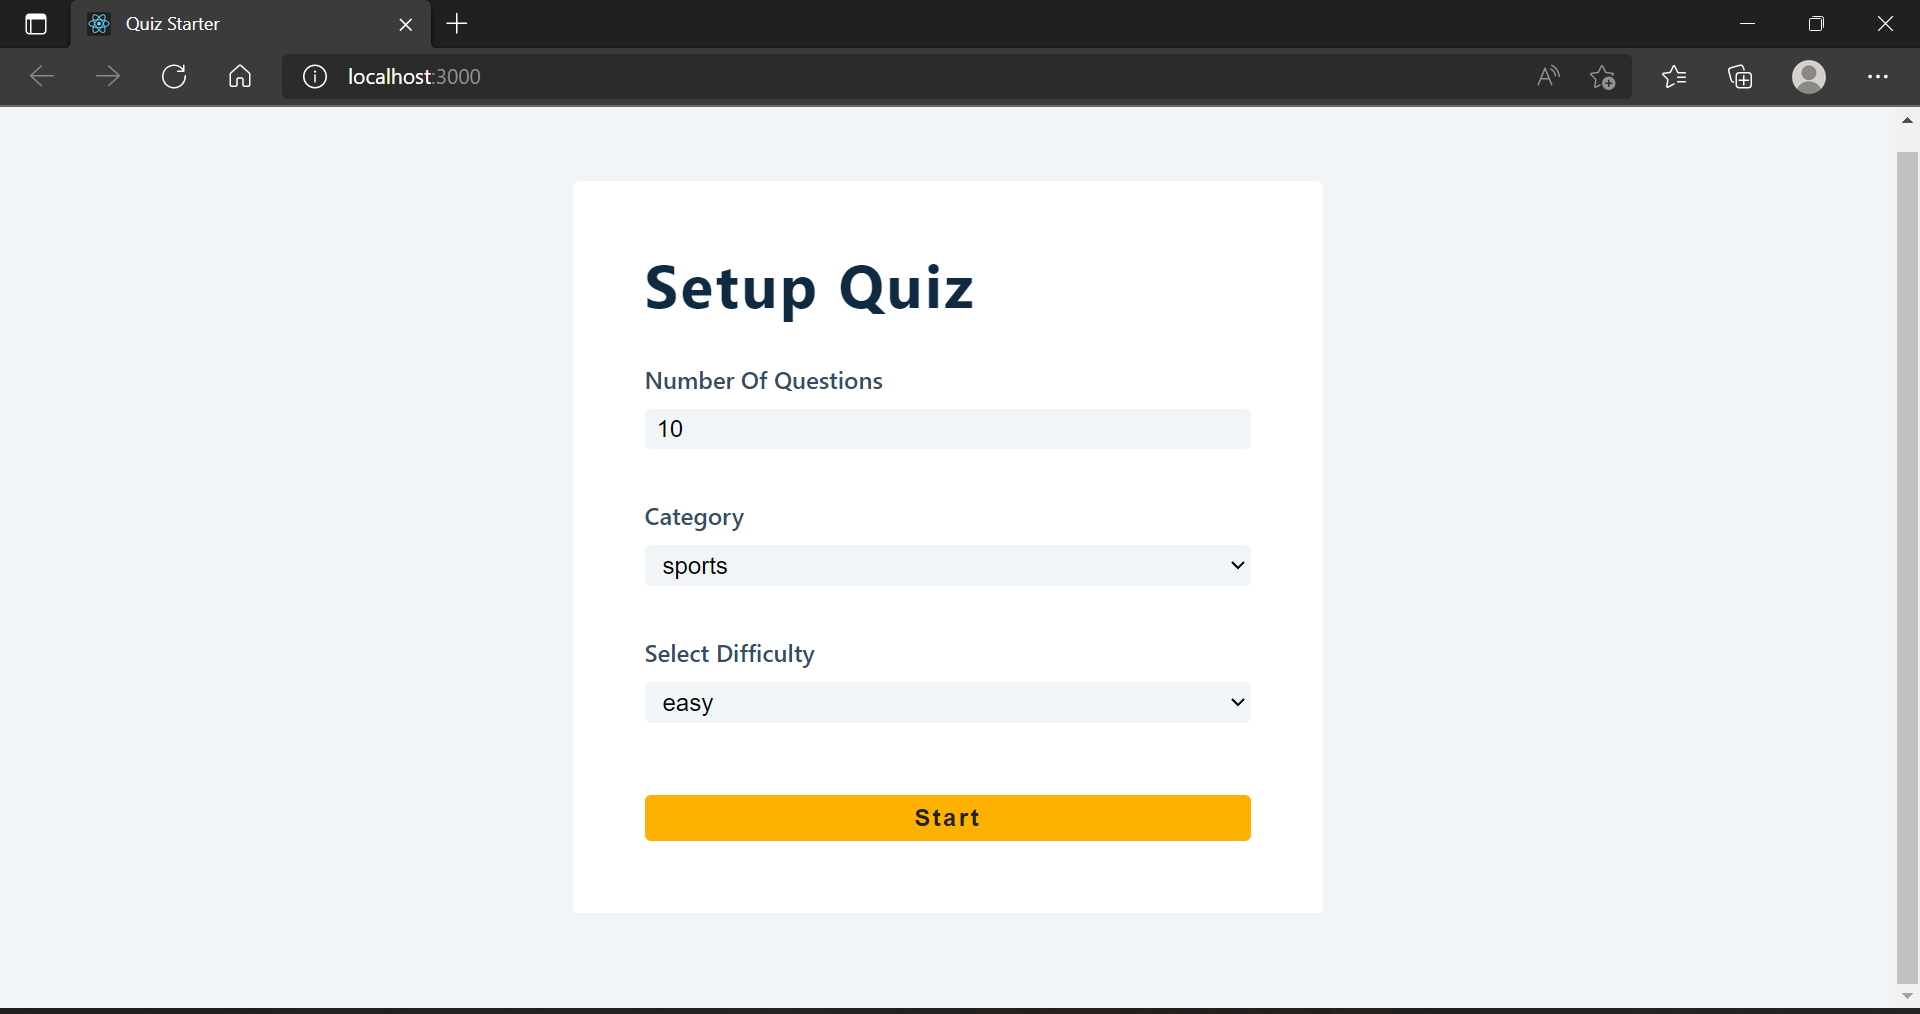
Task: Click the scrollbar down arrow
Action: coord(1907,996)
